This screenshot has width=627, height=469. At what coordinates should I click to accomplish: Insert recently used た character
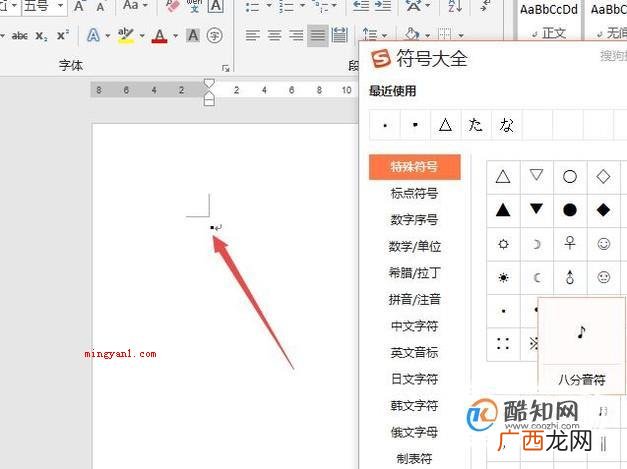click(476, 125)
